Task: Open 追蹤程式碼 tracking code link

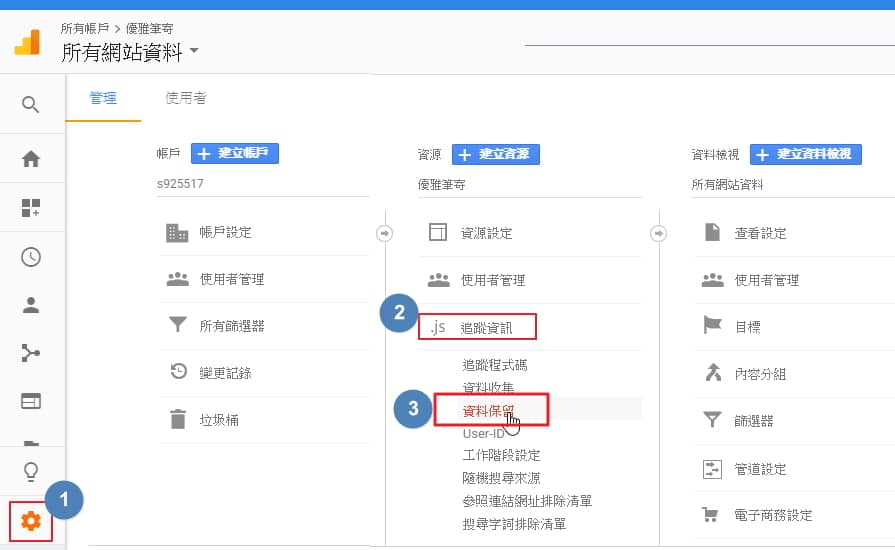Action: [495, 365]
